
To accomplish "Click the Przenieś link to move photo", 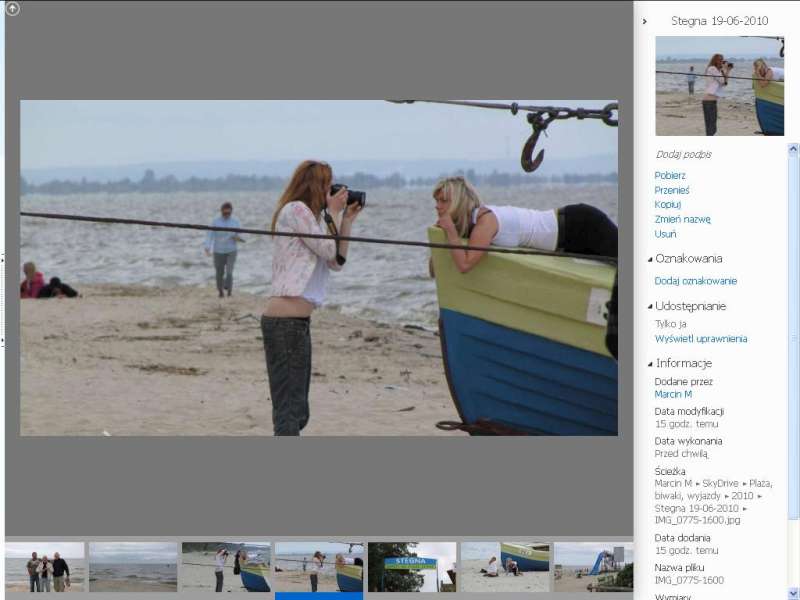I will pos(672,190).
